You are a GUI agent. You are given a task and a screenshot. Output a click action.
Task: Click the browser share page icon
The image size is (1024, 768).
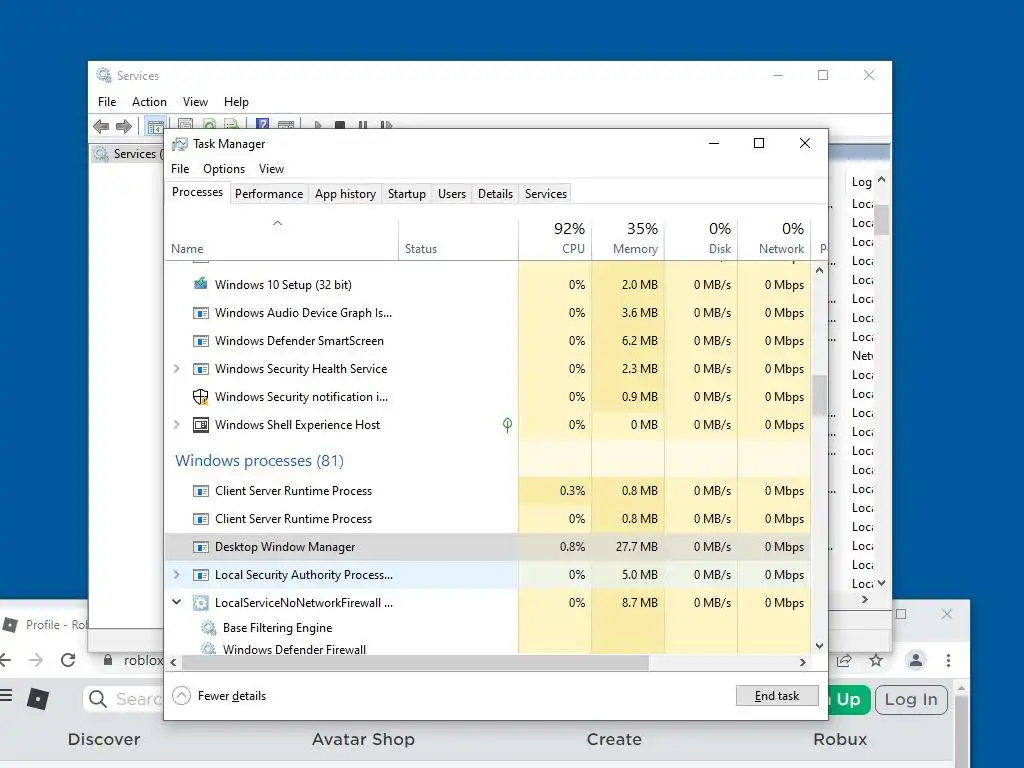pos(844,660)
